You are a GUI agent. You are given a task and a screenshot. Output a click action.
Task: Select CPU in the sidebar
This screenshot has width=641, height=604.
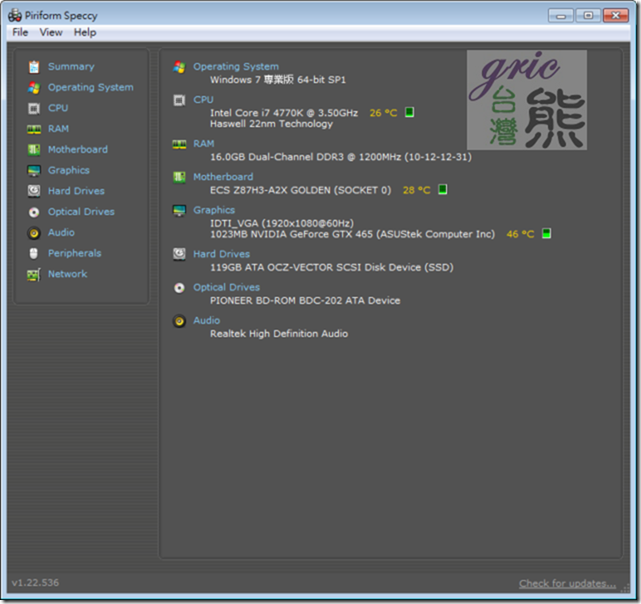tap(58, 108)
